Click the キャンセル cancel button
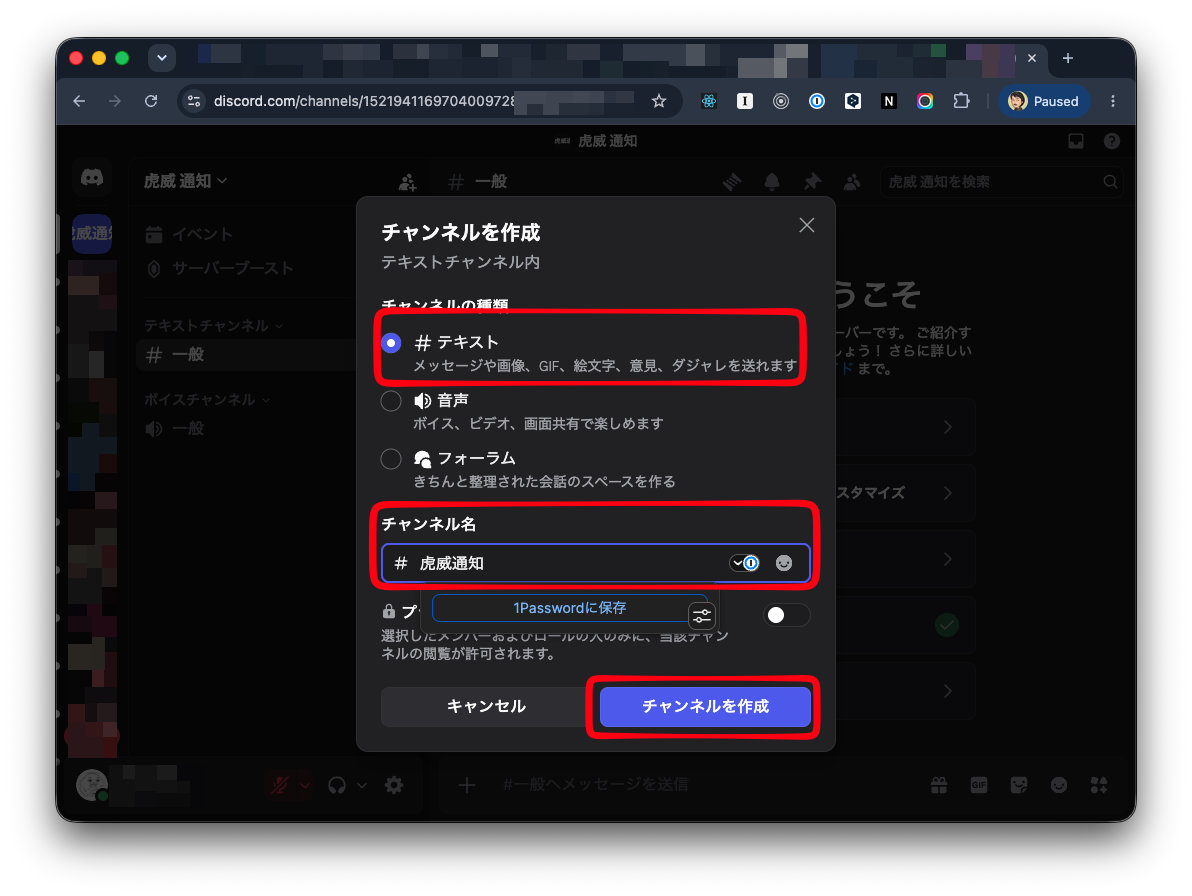The image size is (1192, 896). click(x=486, y=707)
